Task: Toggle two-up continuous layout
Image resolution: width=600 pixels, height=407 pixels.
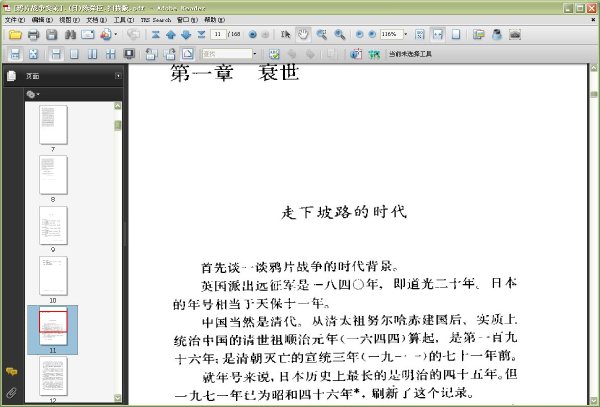Action: pos(111,54)
